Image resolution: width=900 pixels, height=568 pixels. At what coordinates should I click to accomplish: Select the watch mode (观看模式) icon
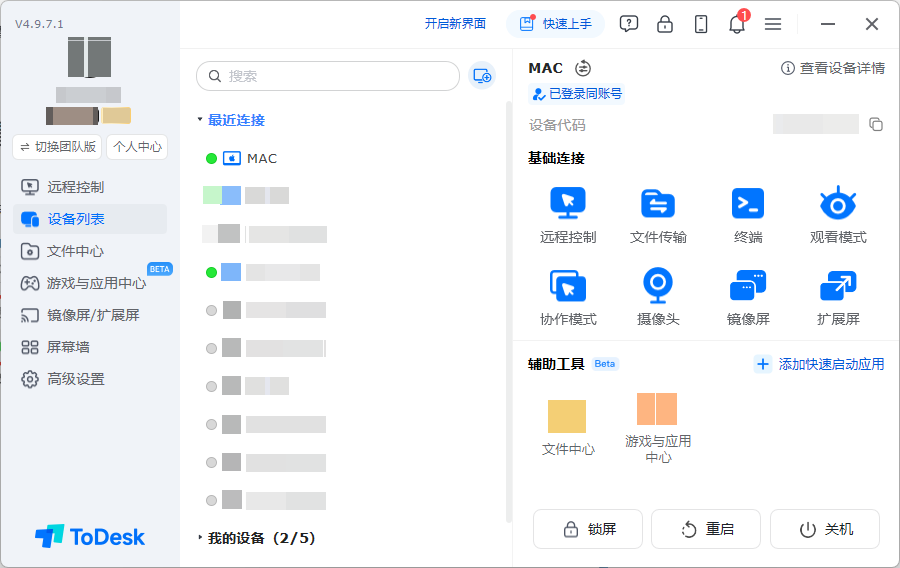[838, 203]
